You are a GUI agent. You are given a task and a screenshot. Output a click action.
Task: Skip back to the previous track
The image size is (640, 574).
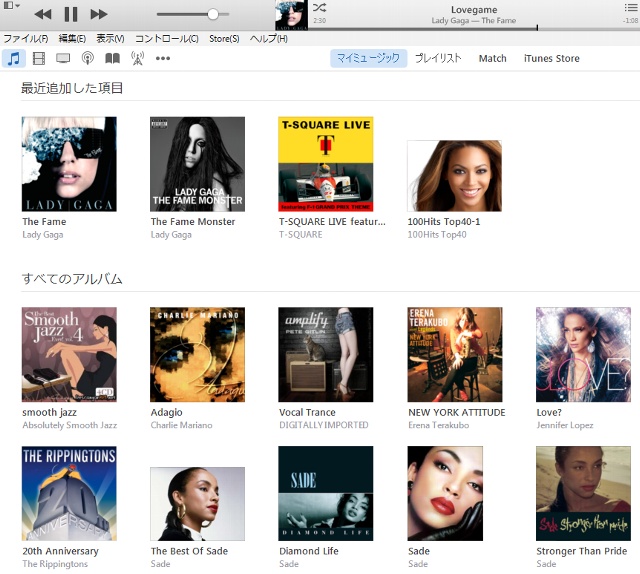click(x=43, y=15)
